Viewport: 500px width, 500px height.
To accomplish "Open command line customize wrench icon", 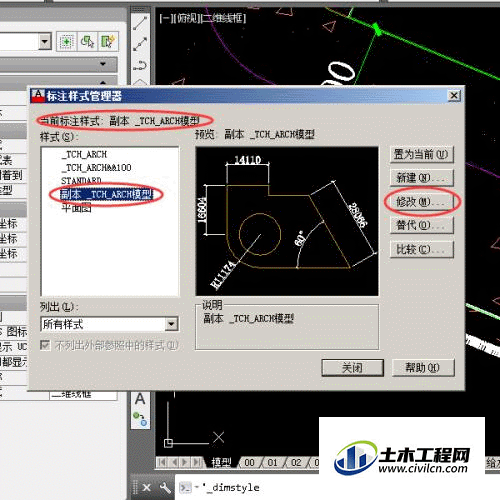I will 165,488.
